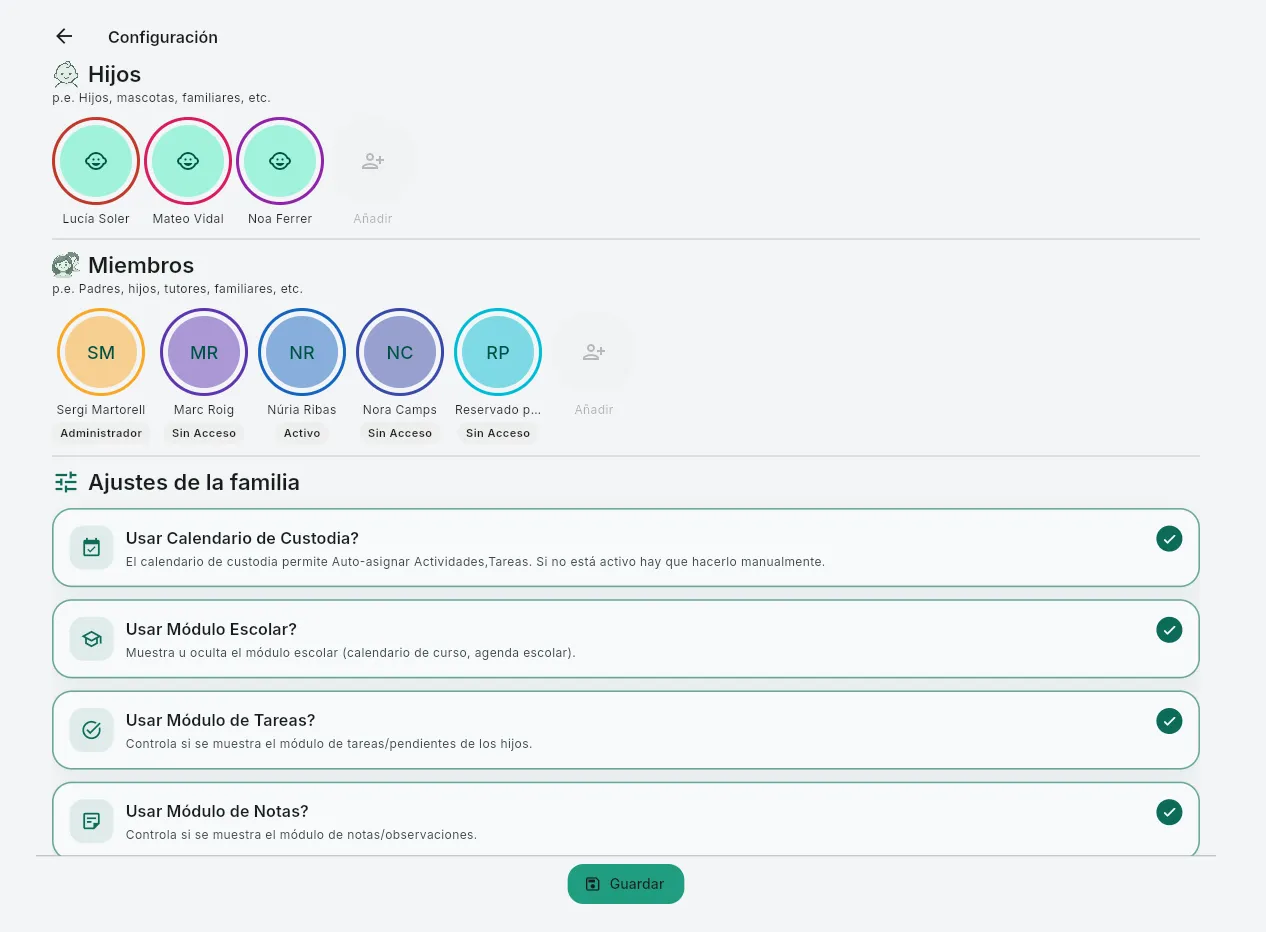Click the school module graduation cap icon

(x=92, y=639)
